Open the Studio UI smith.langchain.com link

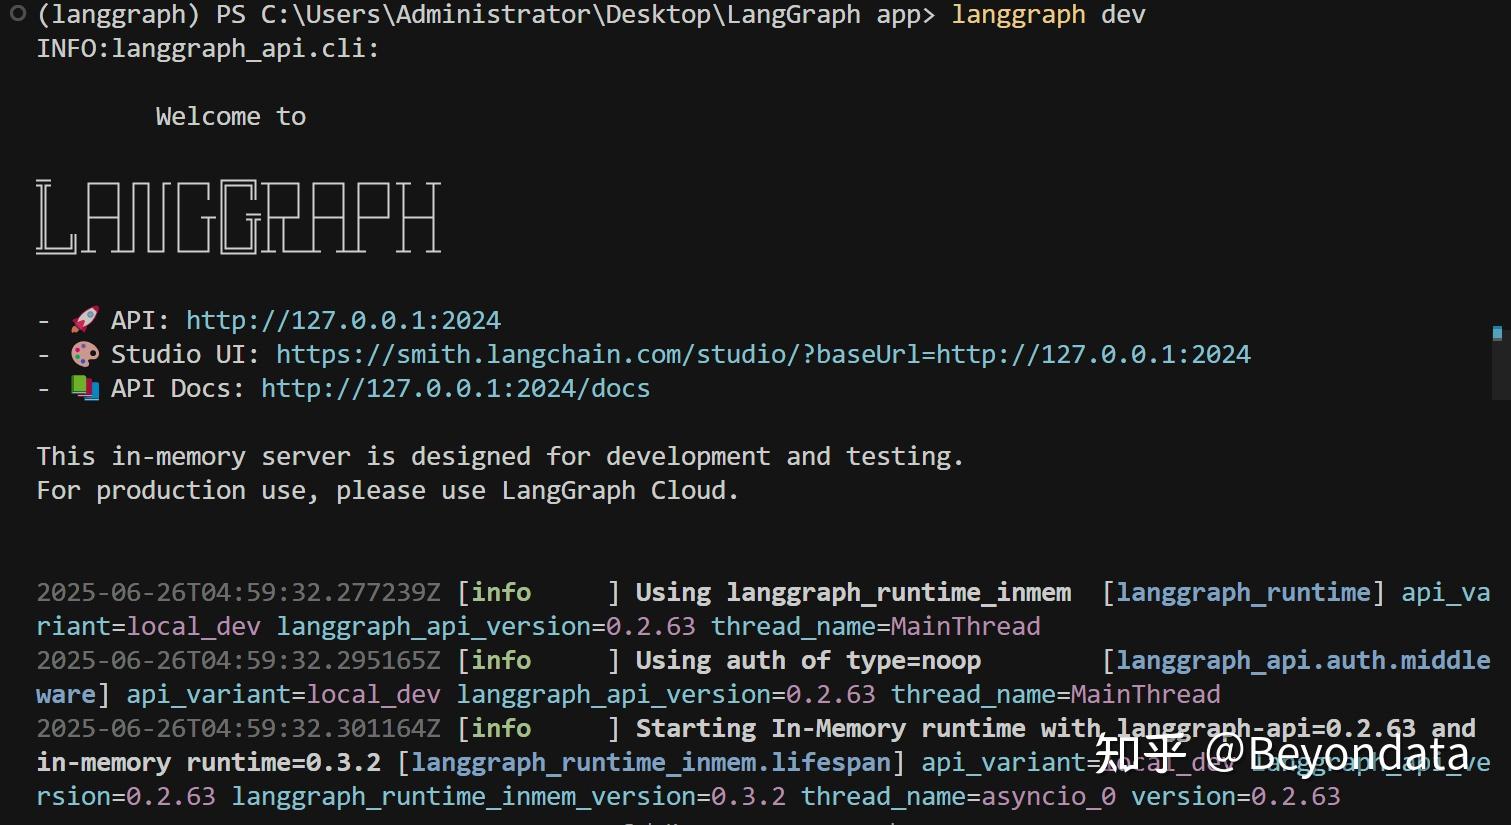click(763, 354)
